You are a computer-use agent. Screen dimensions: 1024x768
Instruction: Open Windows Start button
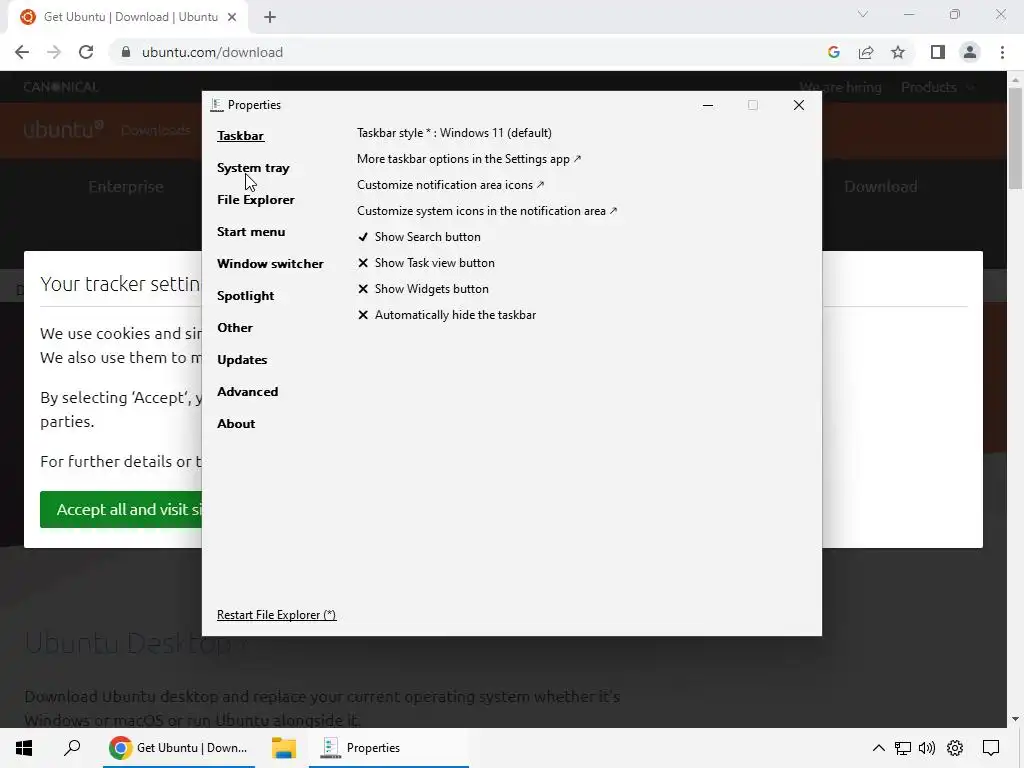click(x=24, y=748)
